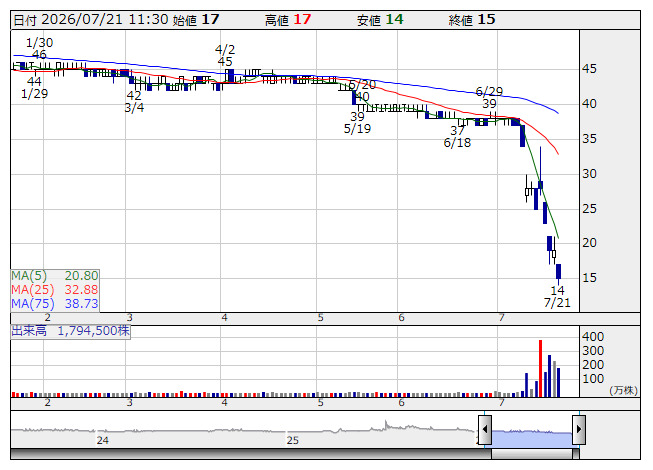Click the 24 year marker in the navigator
This screenshot has width=653, height=470.
click(x=103, y=440)
